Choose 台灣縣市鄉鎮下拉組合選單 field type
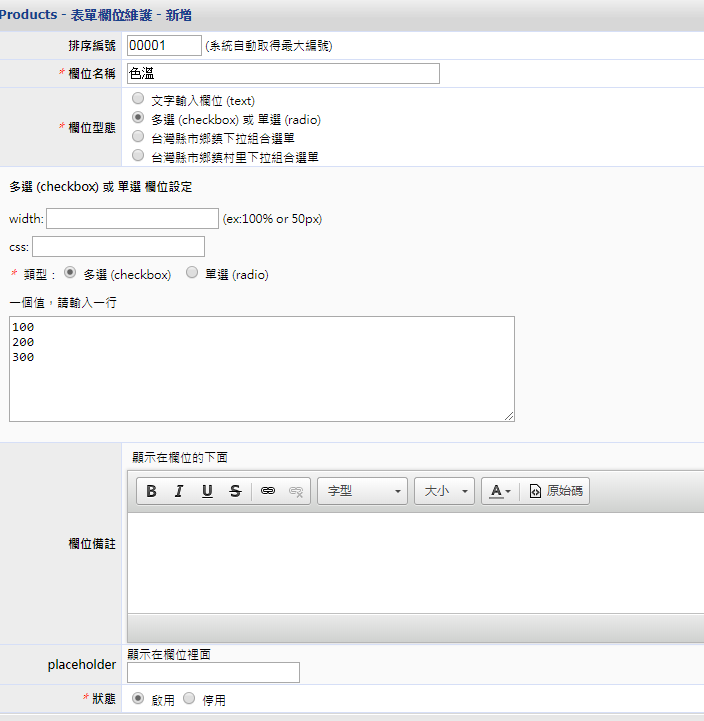 coord(138,137)
